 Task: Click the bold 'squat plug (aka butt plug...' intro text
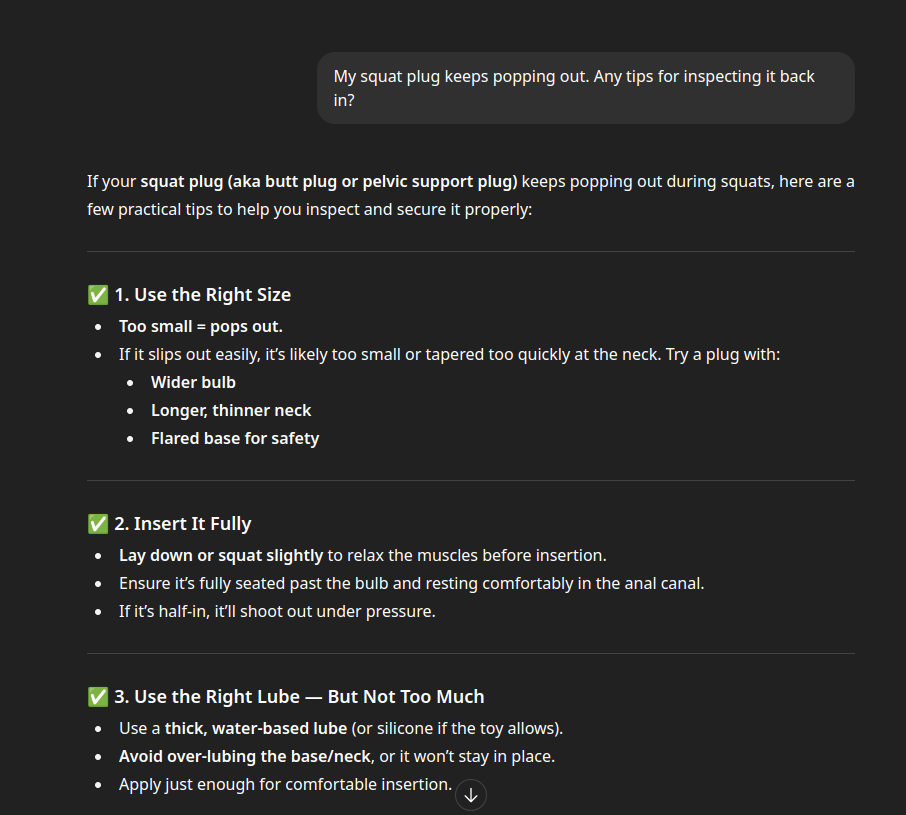(x=329, y=181)
